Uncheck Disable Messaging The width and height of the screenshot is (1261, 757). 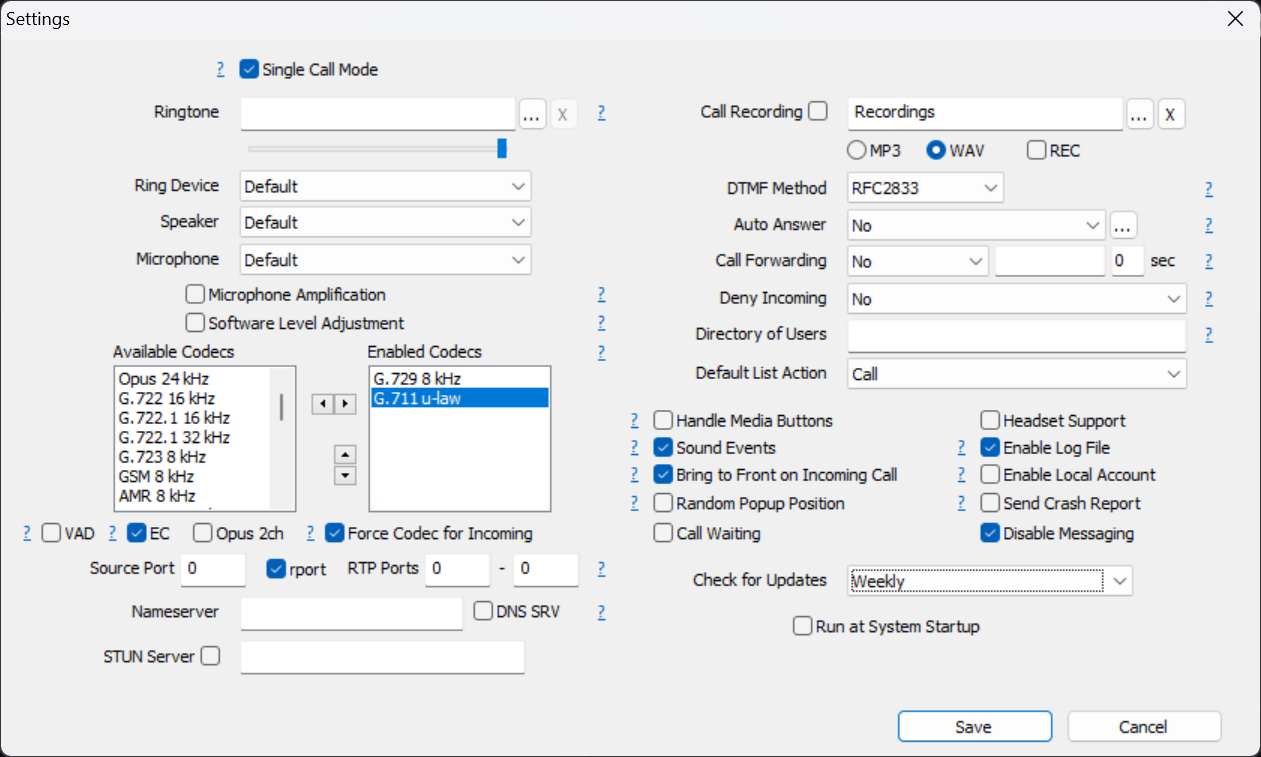coord(990,533)
